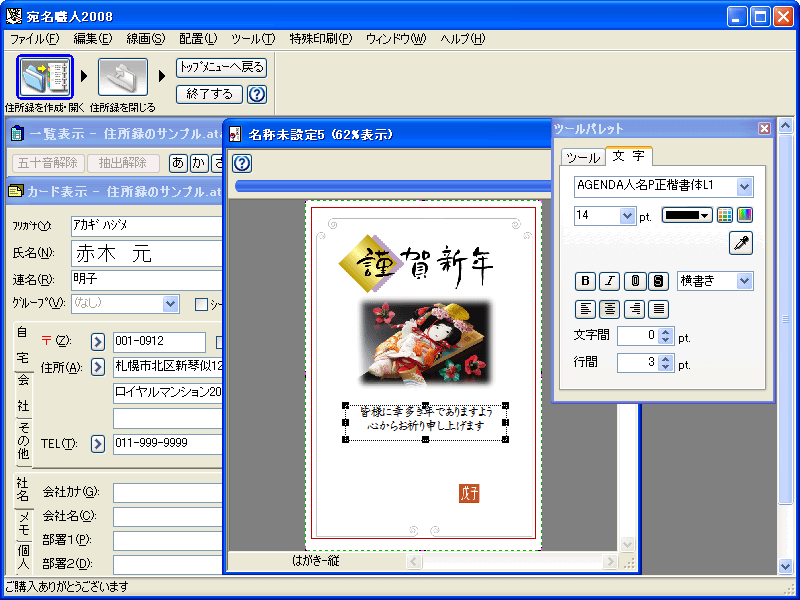Toggle italic text formatting

[610, 281]
